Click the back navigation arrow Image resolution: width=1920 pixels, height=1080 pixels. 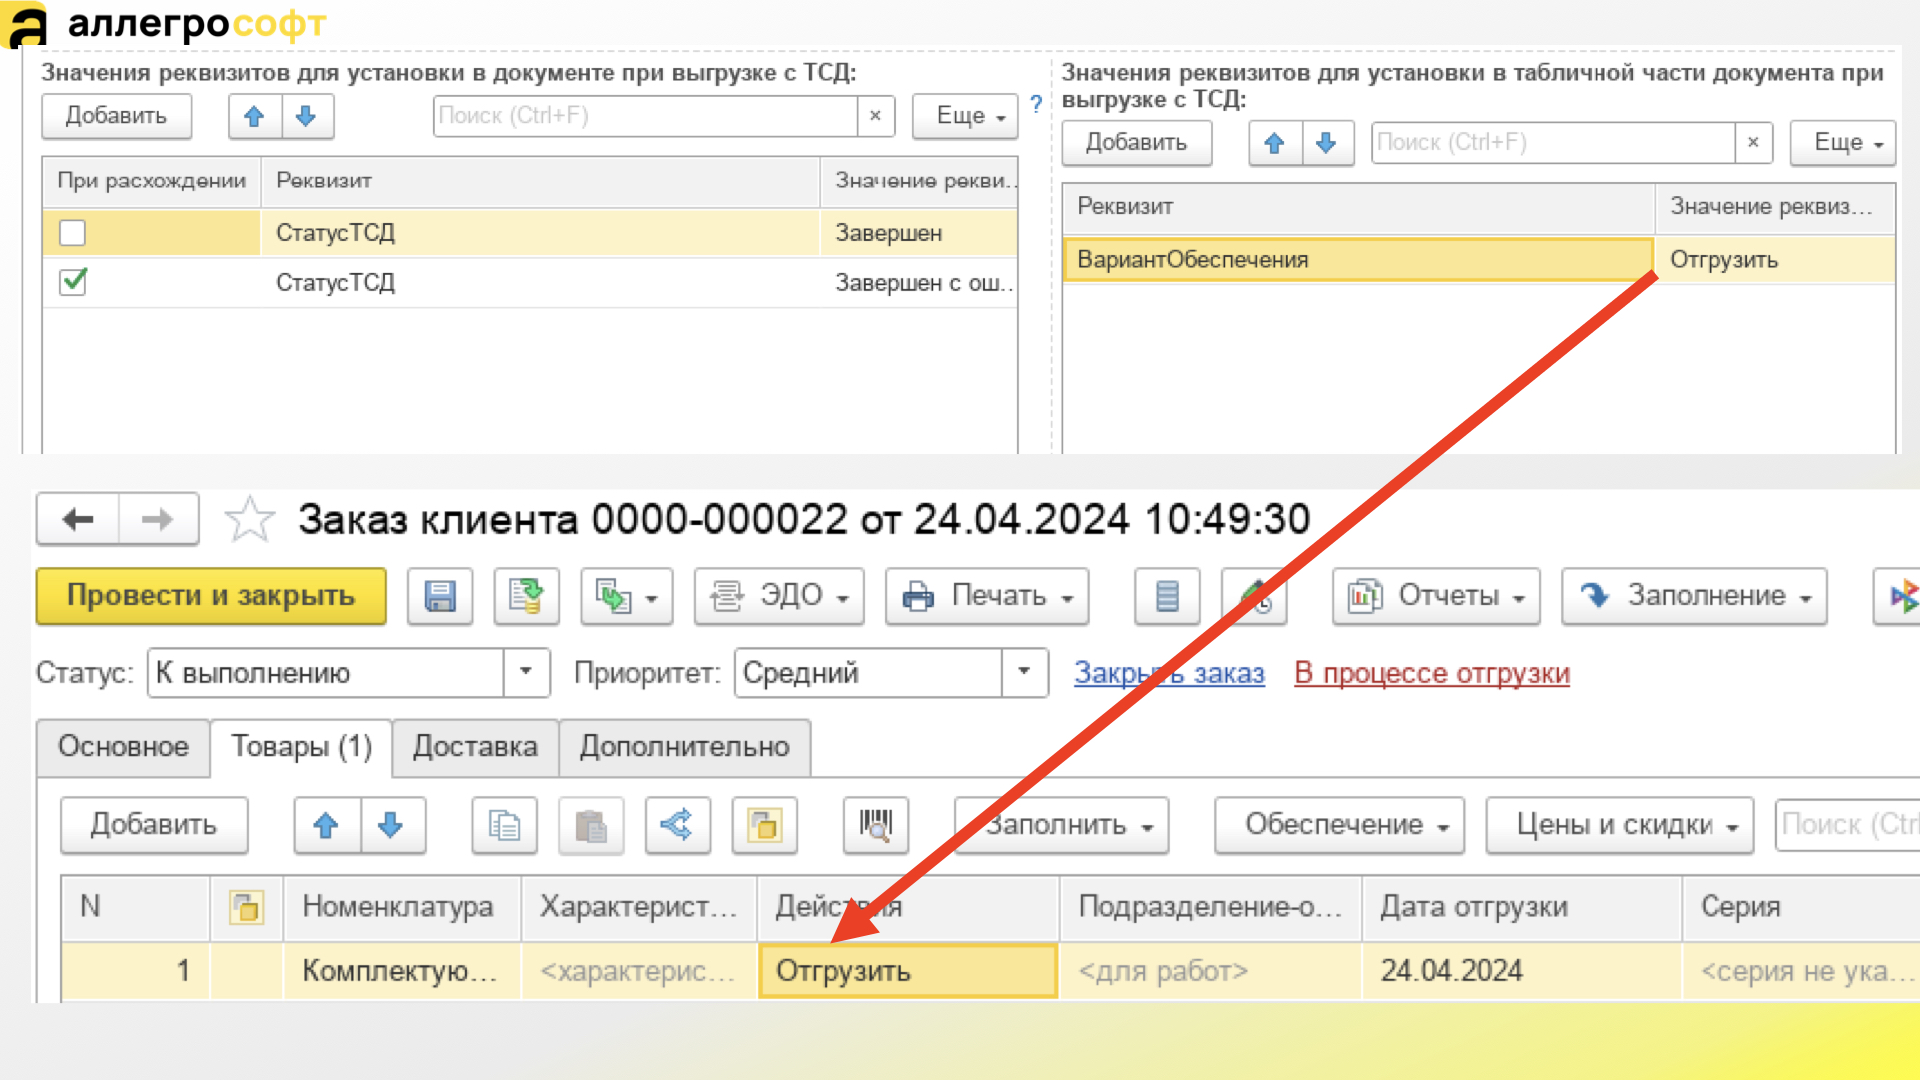pos(78,519)
